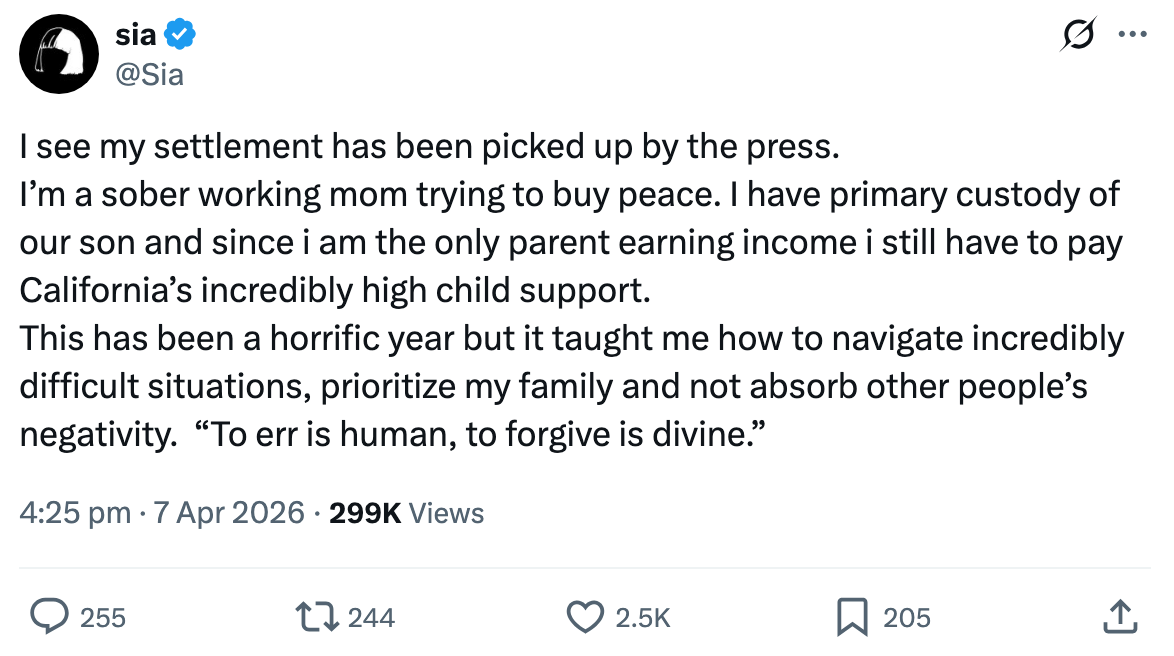Open the 299K Views analytics link
The width and height of the screenshot is (1174, 656).
[406, 513]
